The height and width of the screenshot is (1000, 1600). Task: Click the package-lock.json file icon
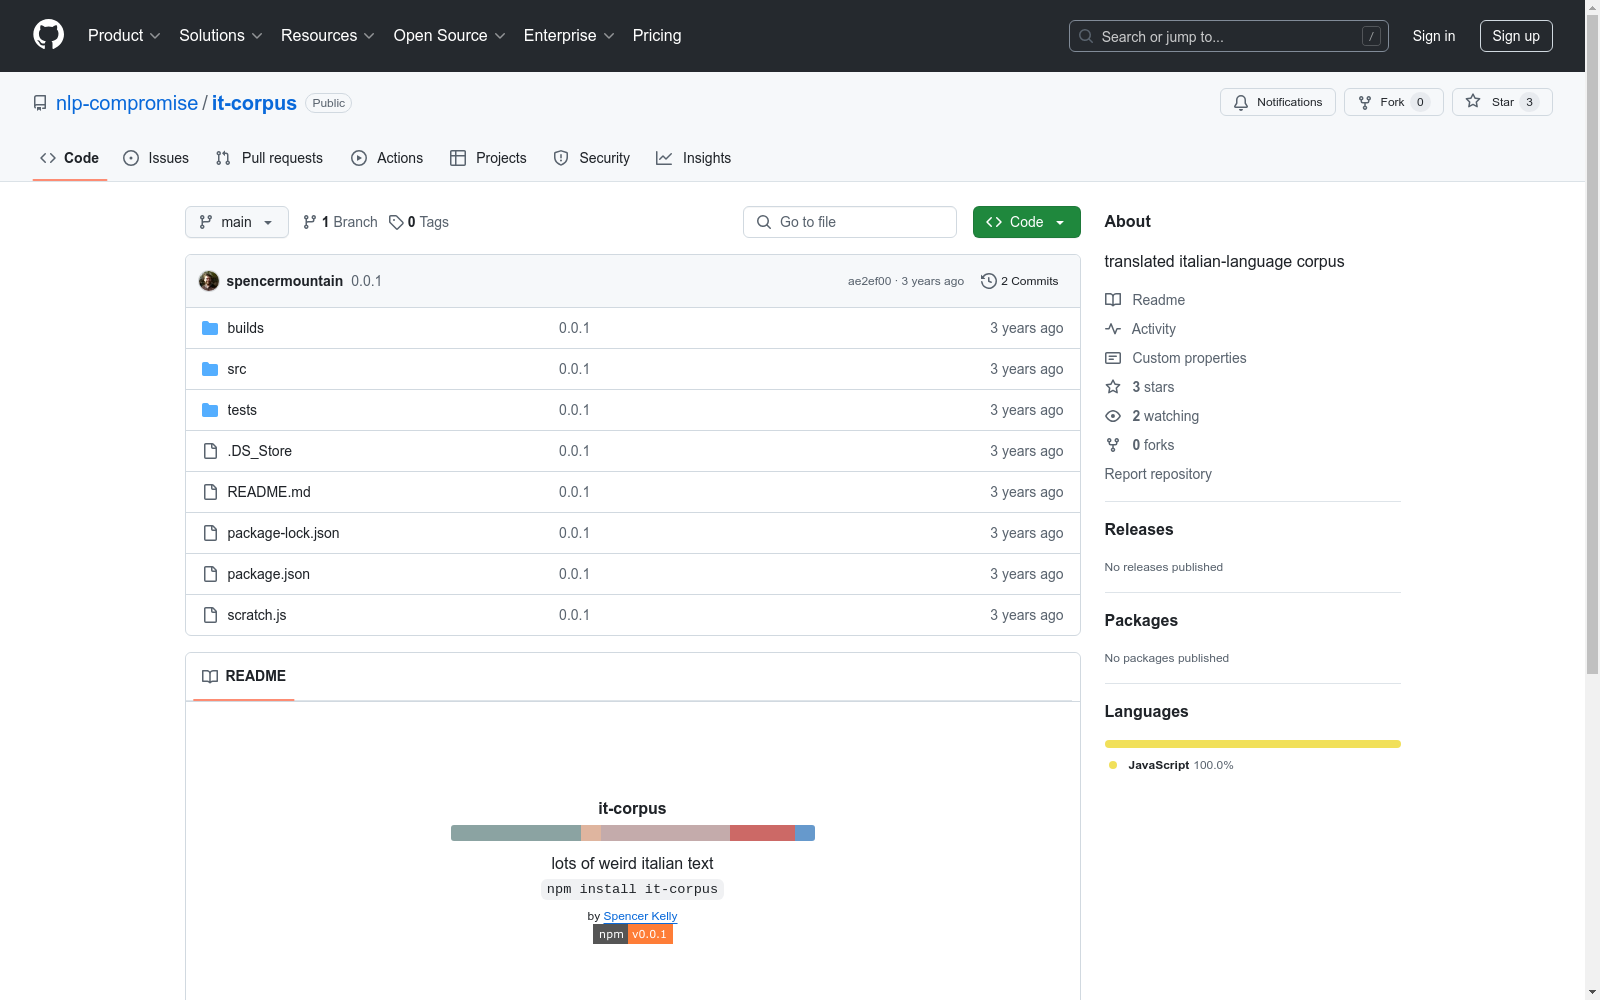click(x=210, y=533)
